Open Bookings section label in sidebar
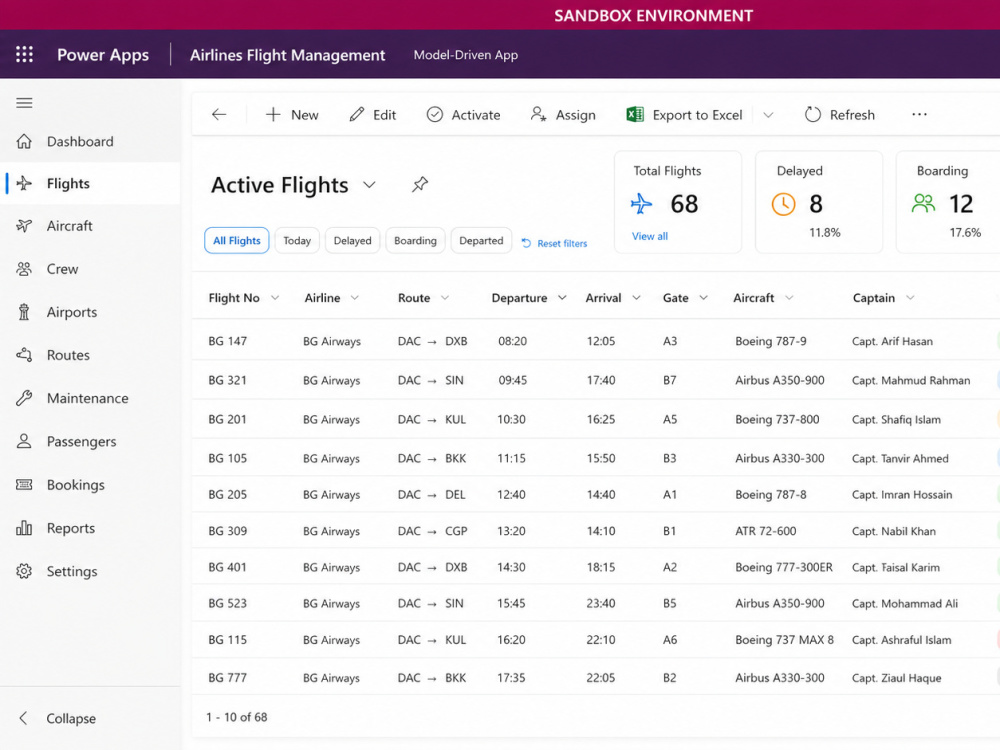Screen dimensions: 1000x750 pos(76,485)
